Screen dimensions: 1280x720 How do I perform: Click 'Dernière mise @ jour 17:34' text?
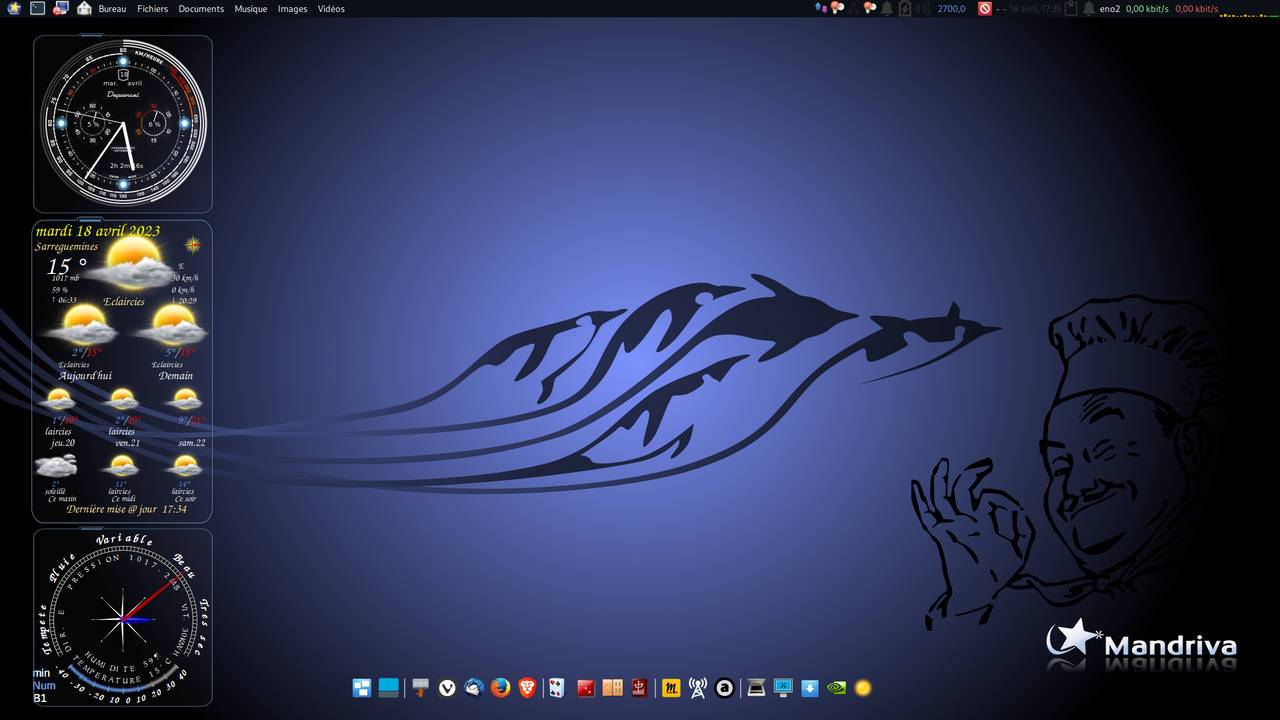pyautogui.click(x=126, y=509)
